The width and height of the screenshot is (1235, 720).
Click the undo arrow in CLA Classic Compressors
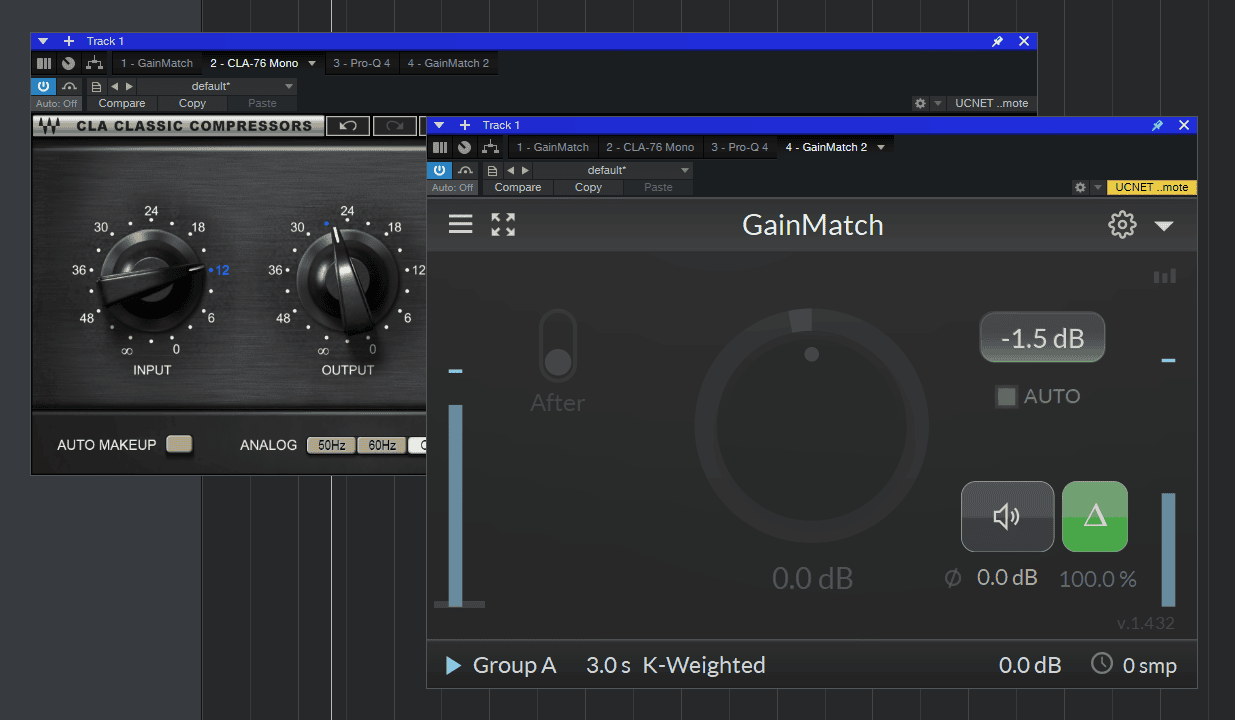tap(348, 126)
